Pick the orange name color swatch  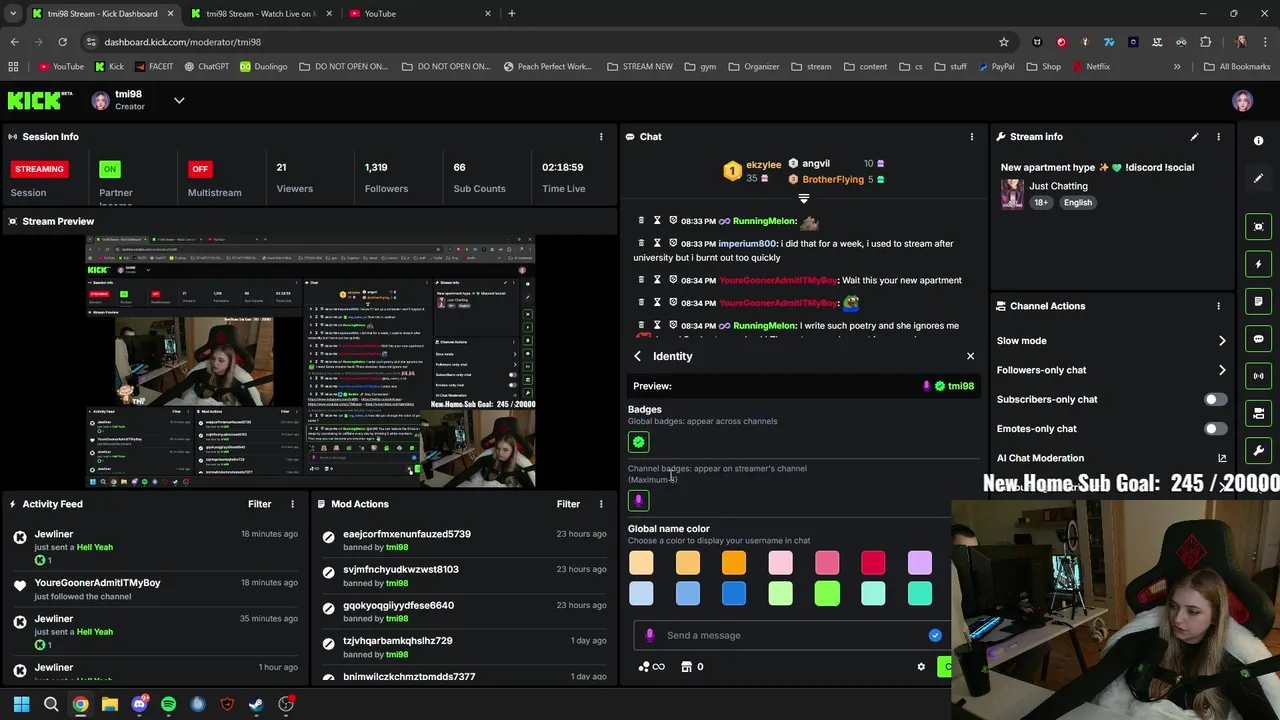tap(734, 564)
